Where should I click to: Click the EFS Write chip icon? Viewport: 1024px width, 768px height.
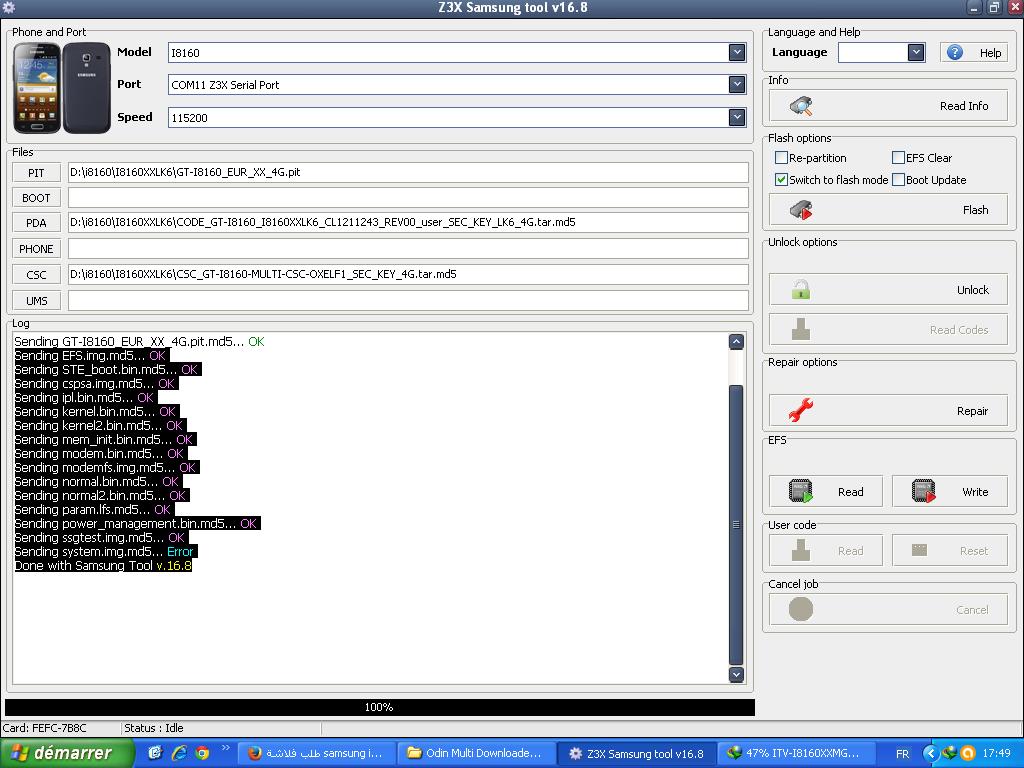pyautogui.click(x=923, y=491)
